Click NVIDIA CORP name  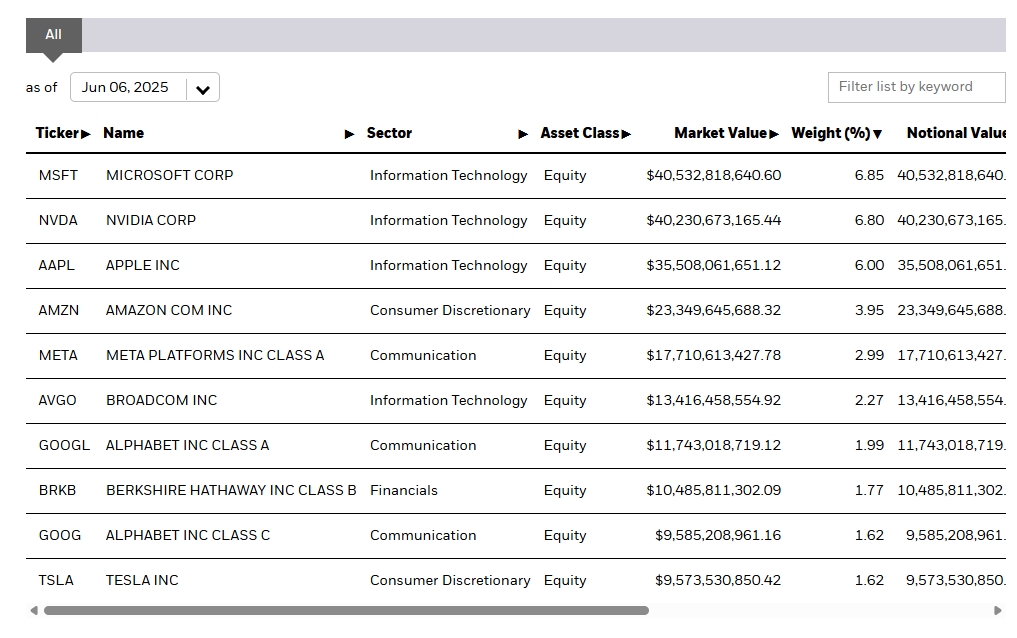[x=151, y=220]
